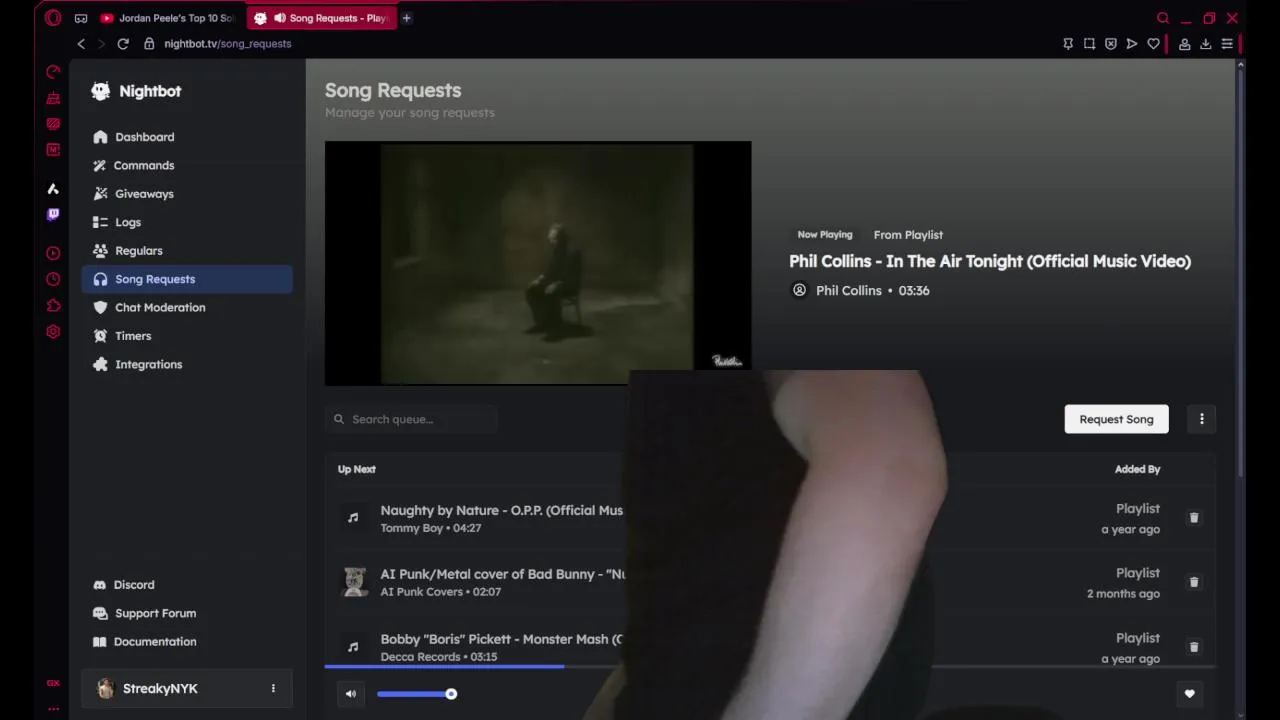The width and height of the screenshot is (1280, 720).
Task: Take a snapshot with the toolbar snapshot icon
Action: pos(1089,44)
